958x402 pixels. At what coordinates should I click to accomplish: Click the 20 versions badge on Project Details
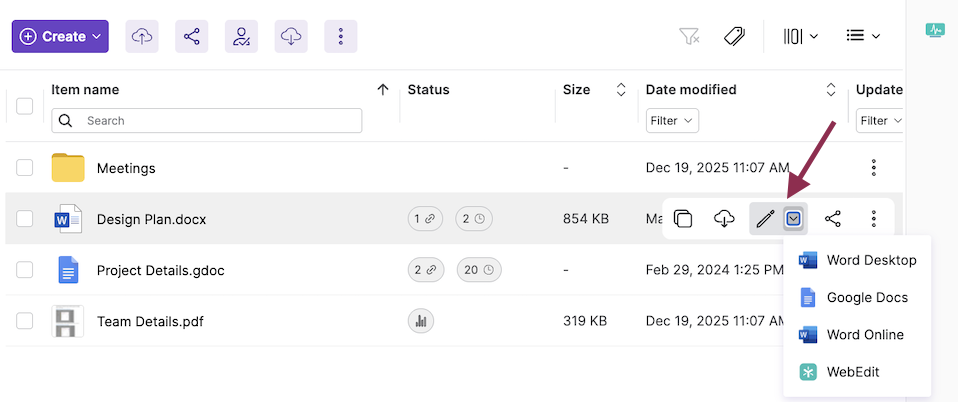point(479,270)
